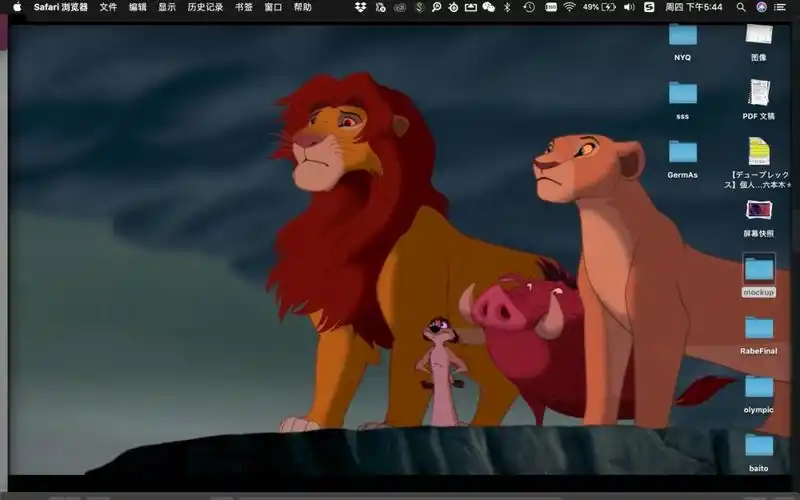Open the Safari 浏览器 menu

[x=61, y=7]
